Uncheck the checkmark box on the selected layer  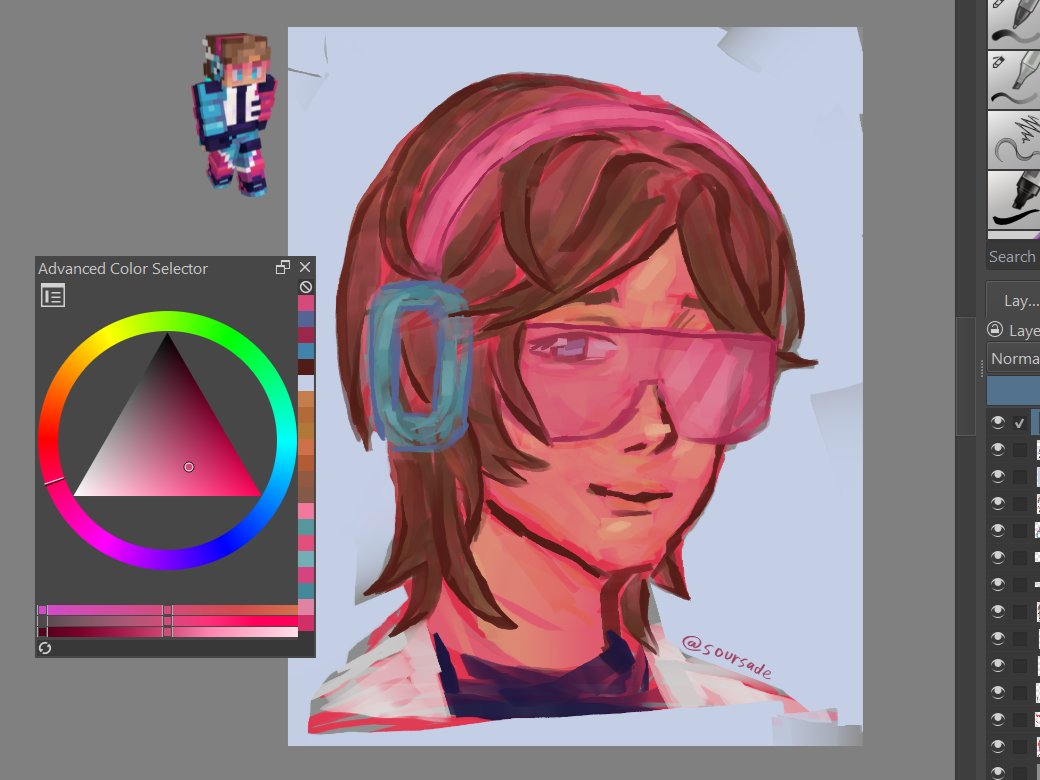click(1019, 423)
